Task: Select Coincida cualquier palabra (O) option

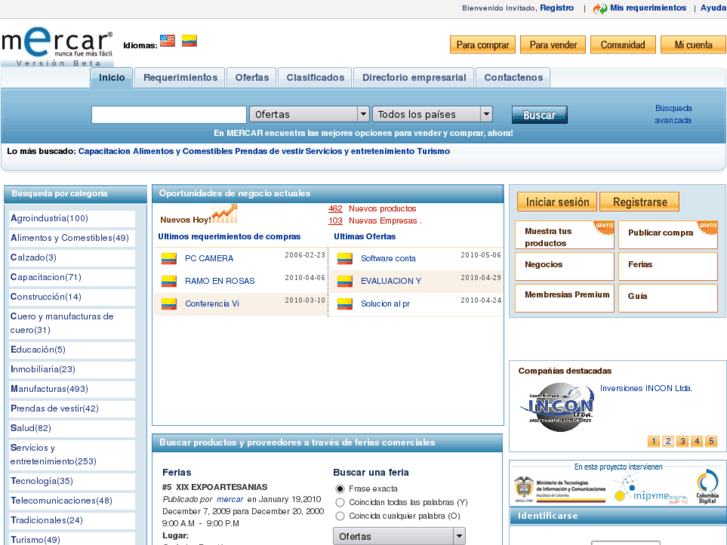Action: [x=340, y=516]
